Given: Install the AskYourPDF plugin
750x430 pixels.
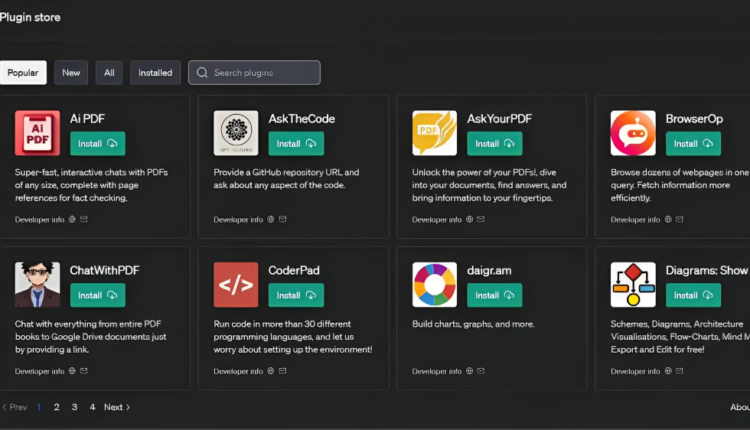Looking at the screenshot, I should click(x=494, y=143).
